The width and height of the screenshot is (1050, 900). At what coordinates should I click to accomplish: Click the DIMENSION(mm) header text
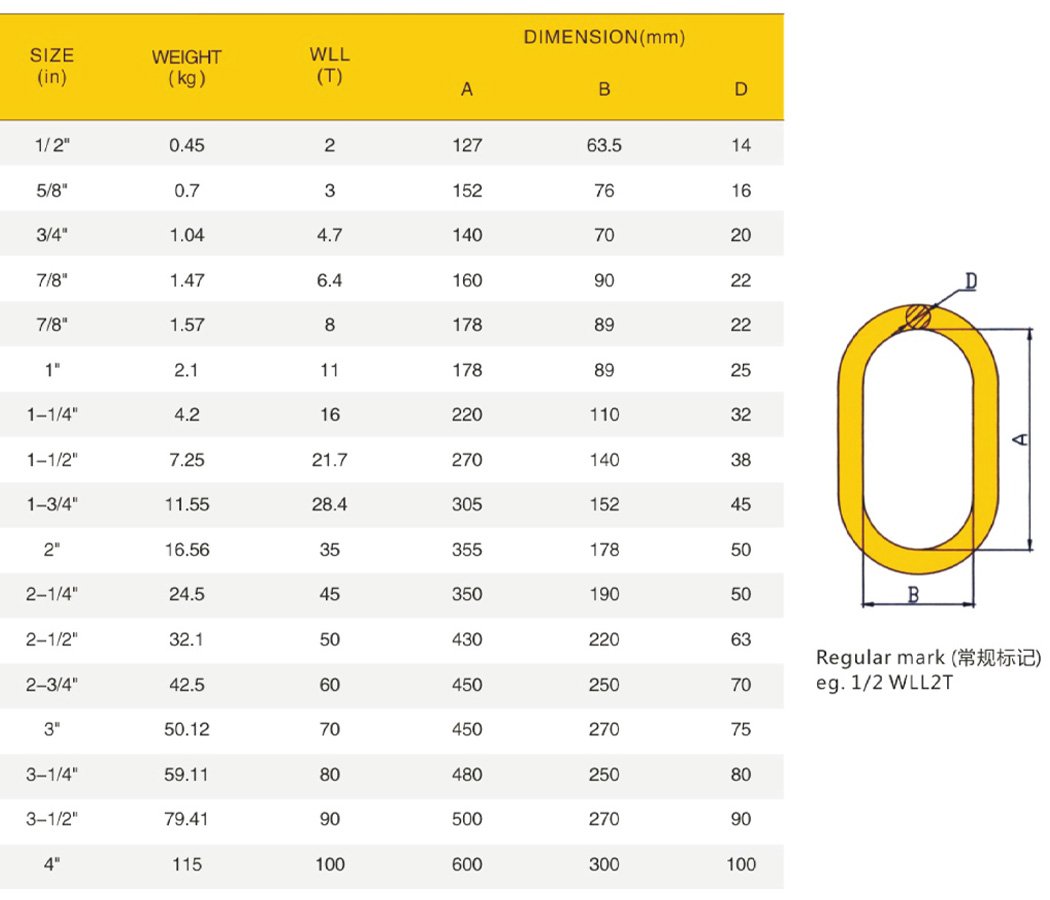pos(604,37)
